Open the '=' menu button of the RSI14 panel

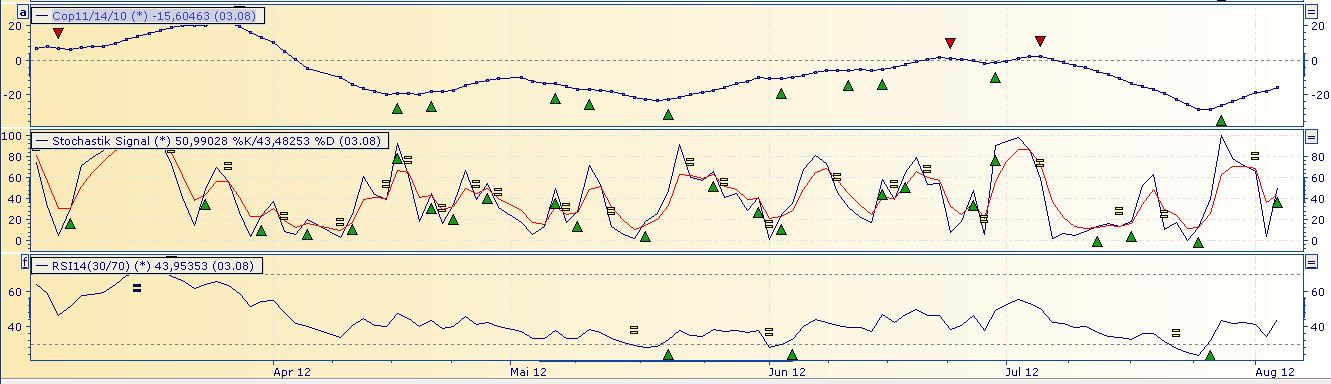[x=1312, y=262]
